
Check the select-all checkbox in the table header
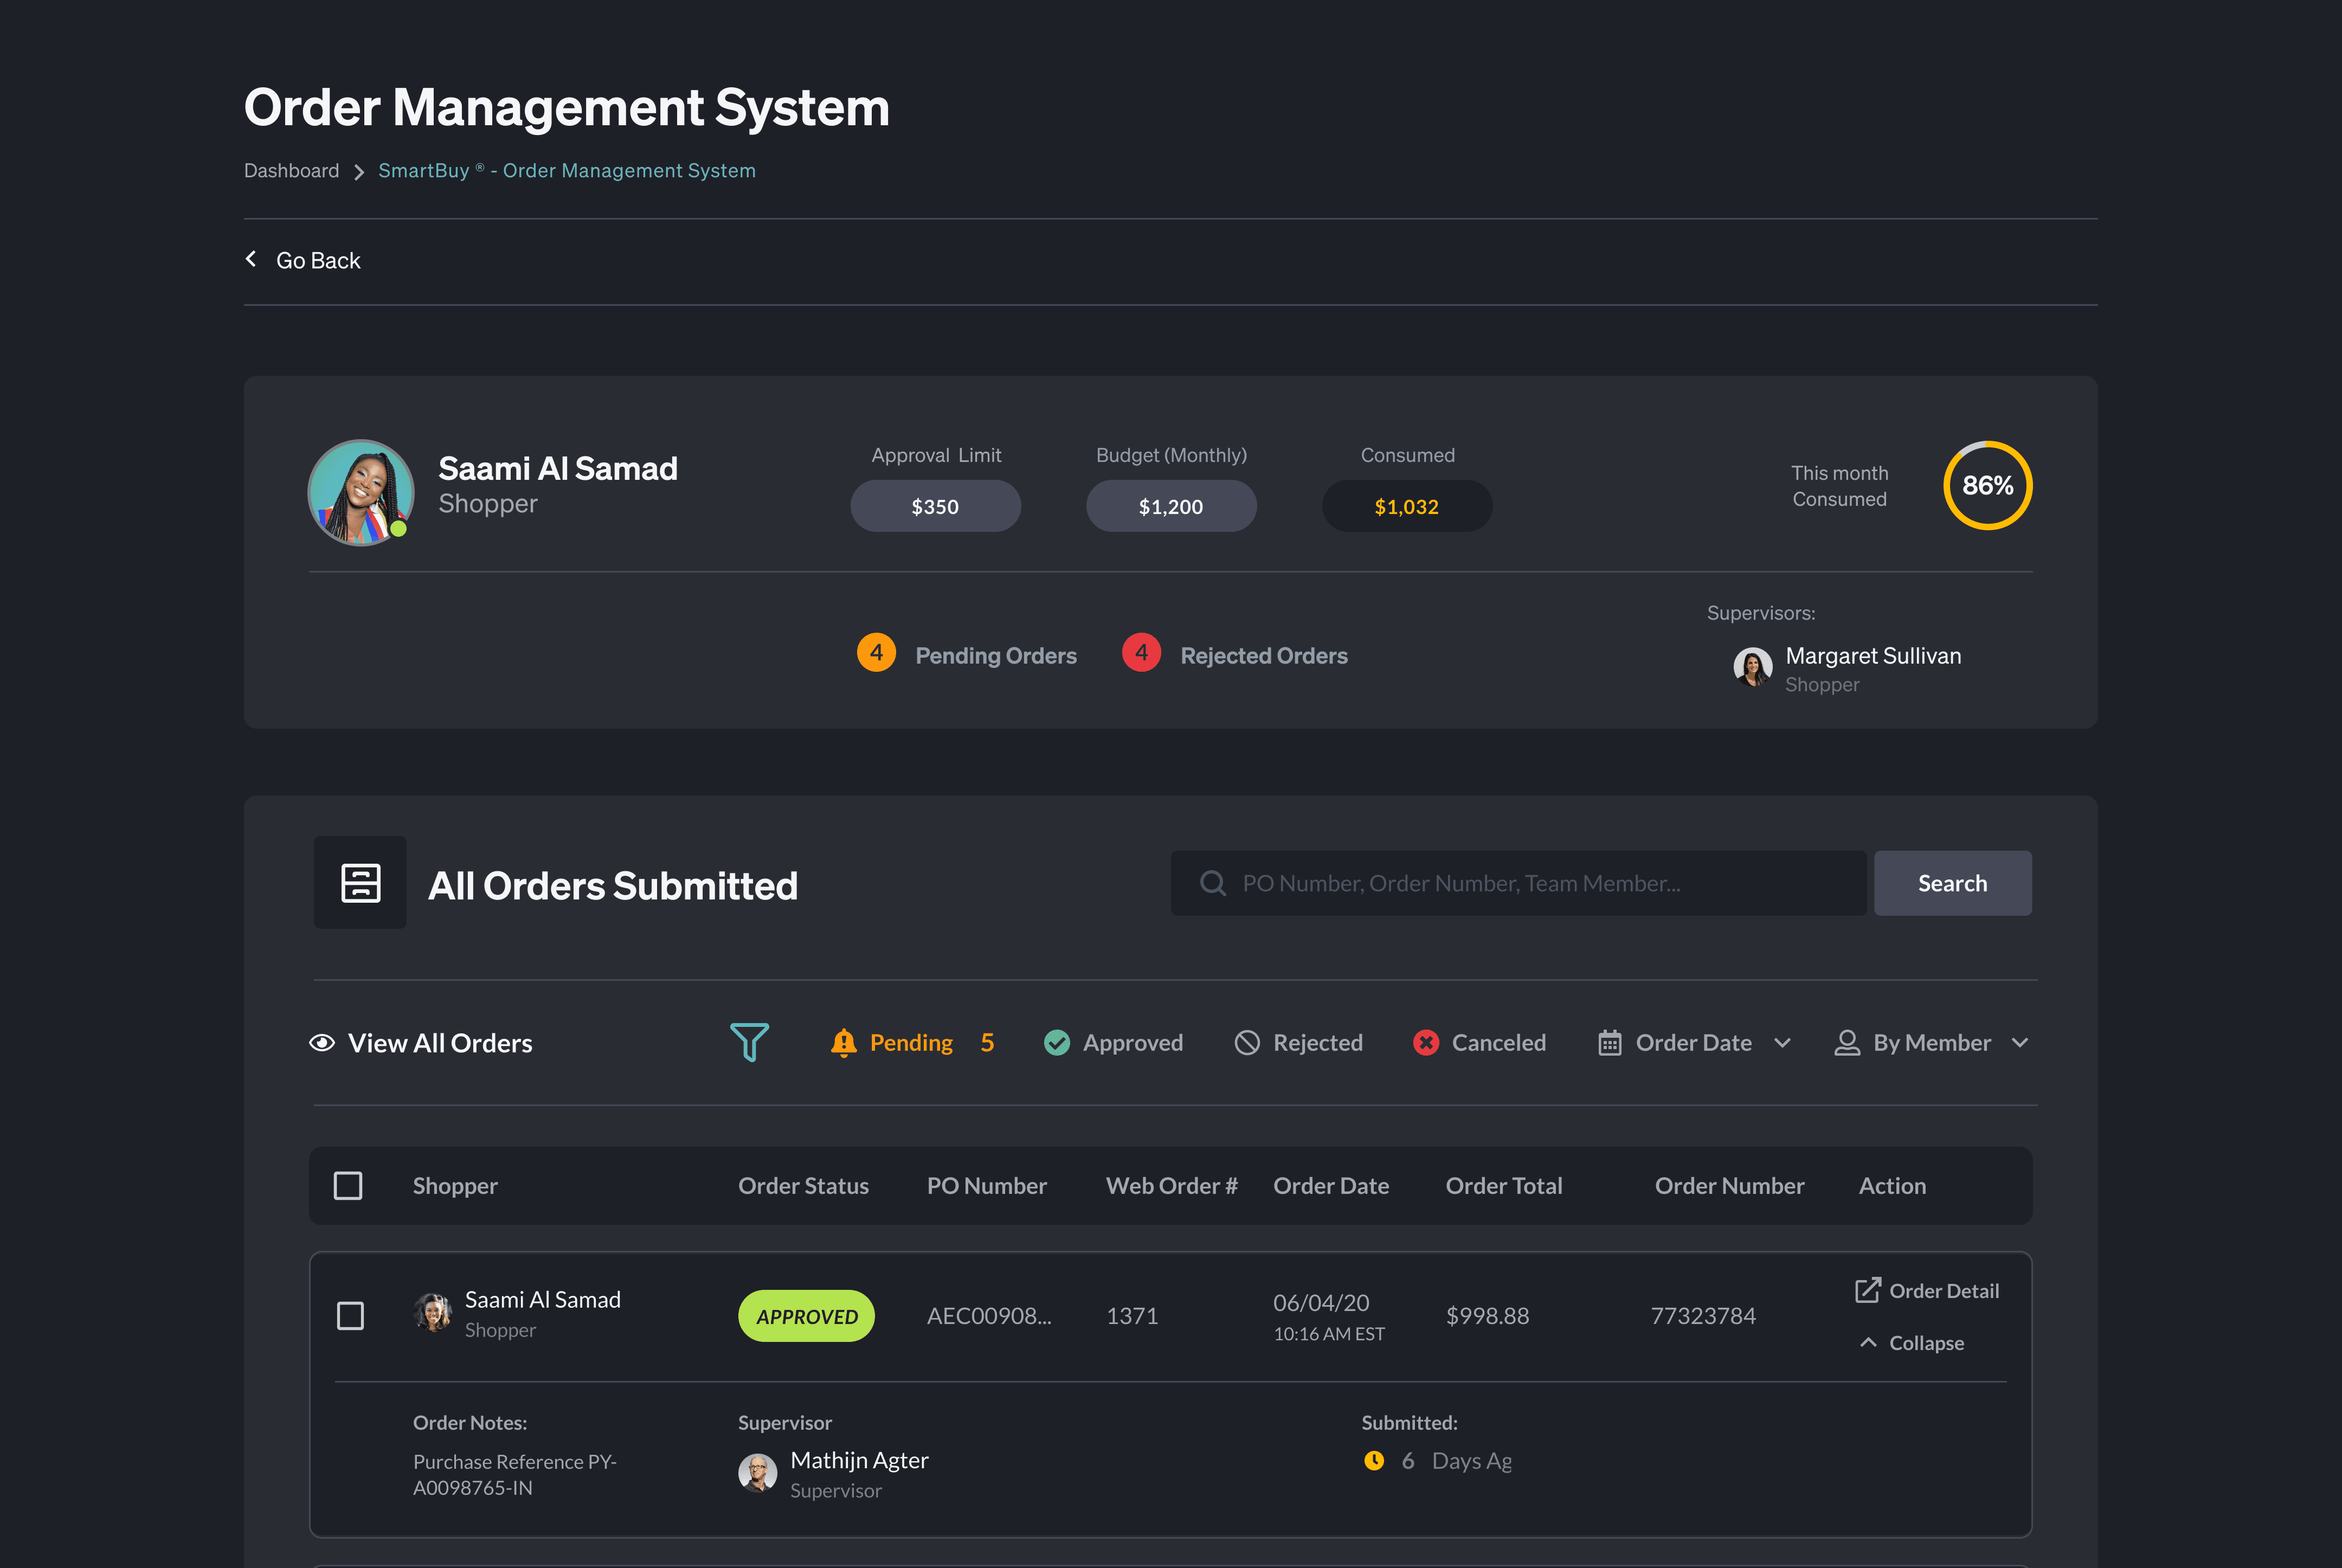[x=348, y=1185]
